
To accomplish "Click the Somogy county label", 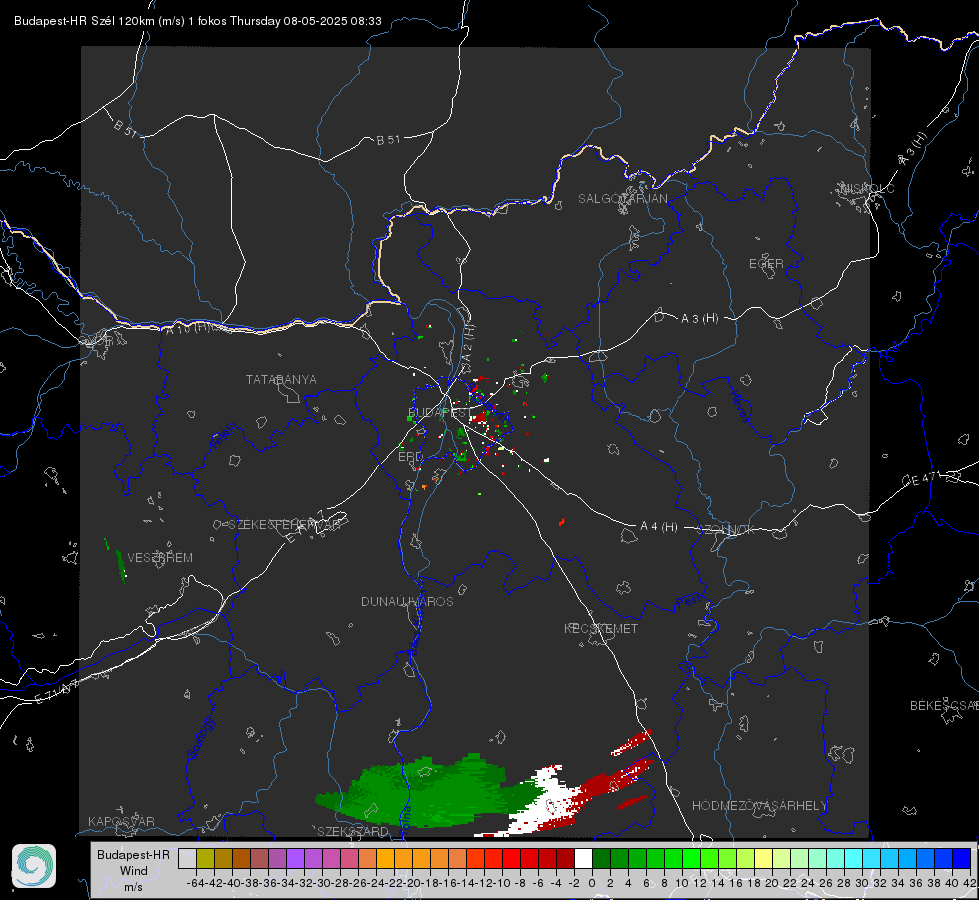I will coord(200,737).
